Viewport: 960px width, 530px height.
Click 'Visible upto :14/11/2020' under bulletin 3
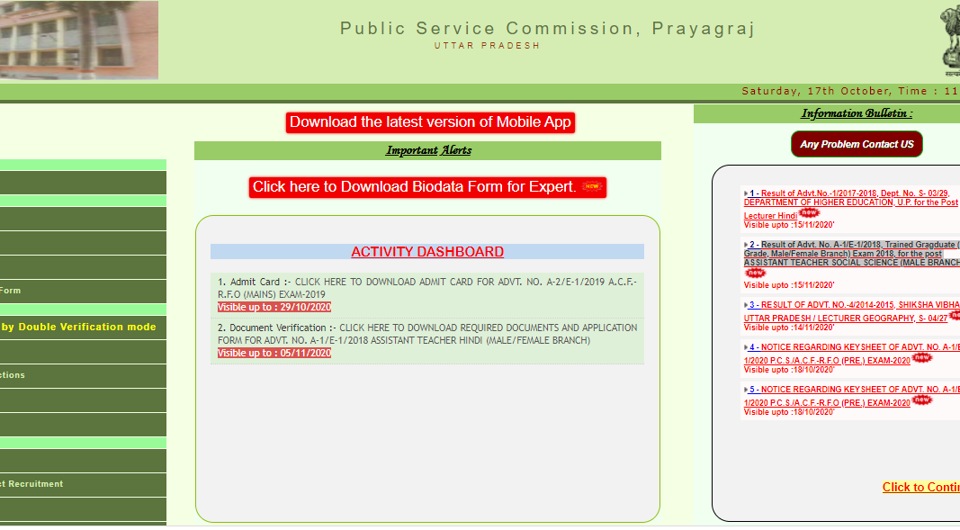pyautogui.click(x=789, y=327)
